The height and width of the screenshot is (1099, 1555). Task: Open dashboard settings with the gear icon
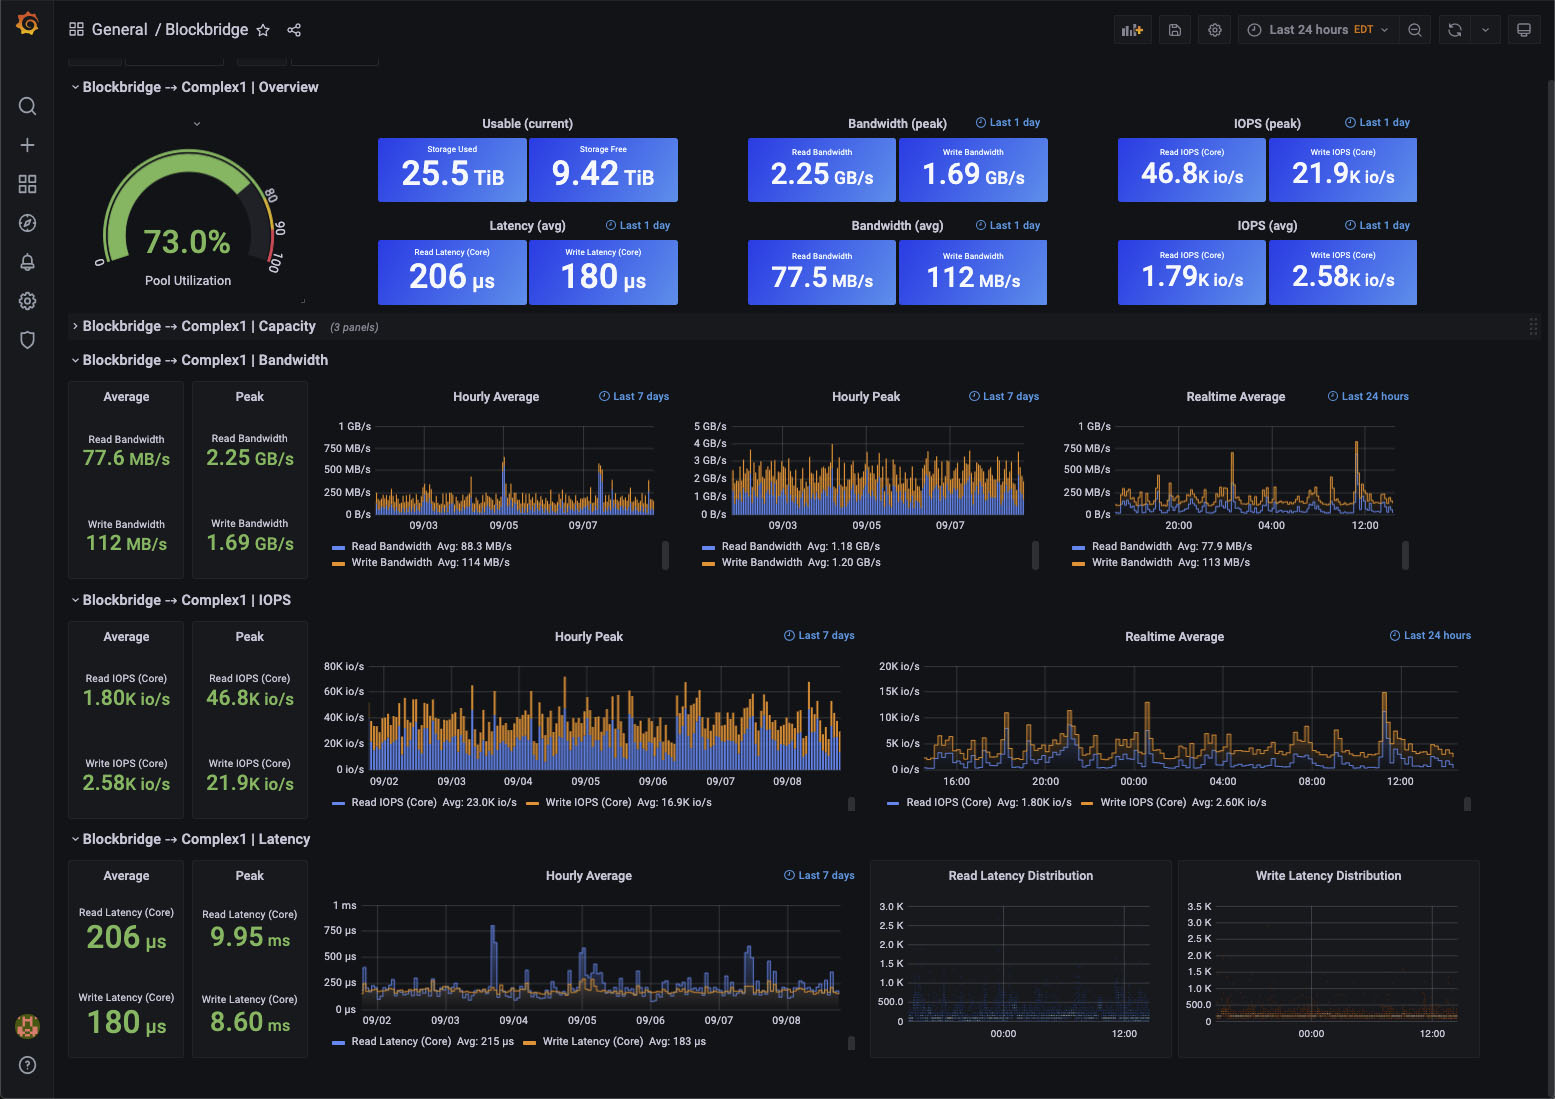pos(1214,29)
